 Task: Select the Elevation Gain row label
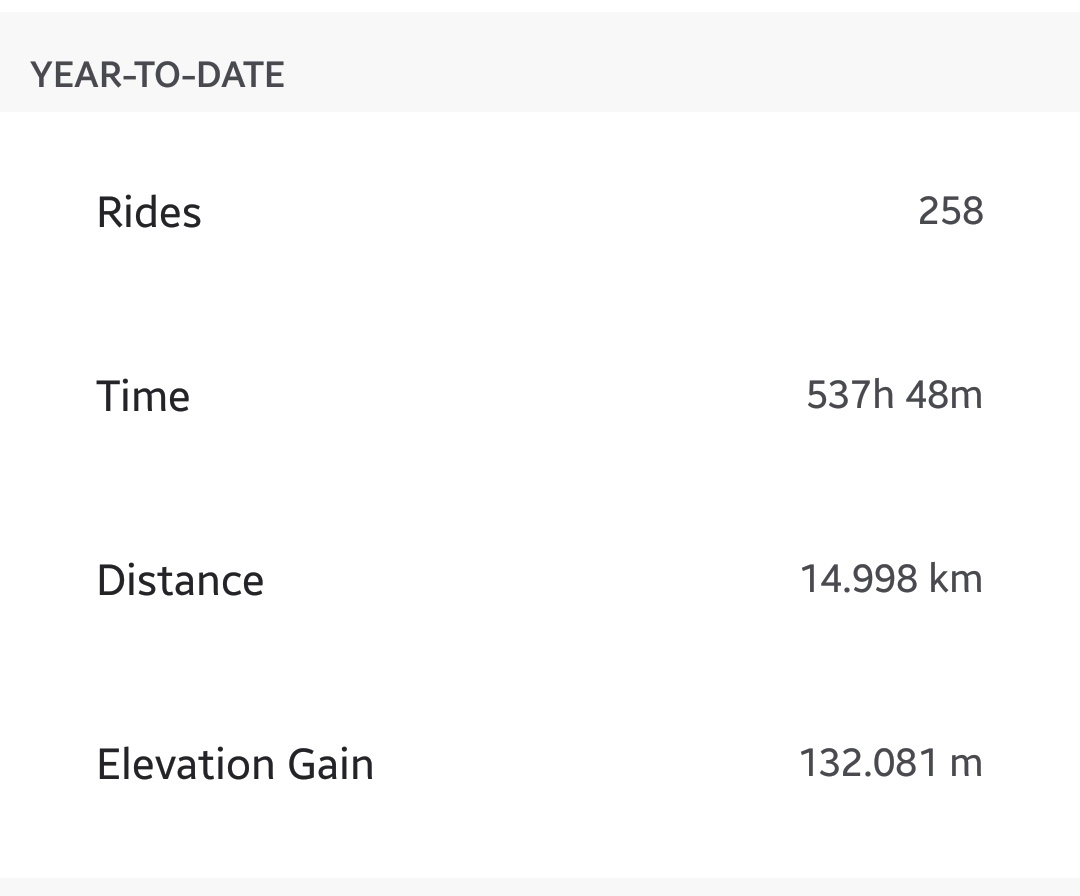[x=235, y=764]
